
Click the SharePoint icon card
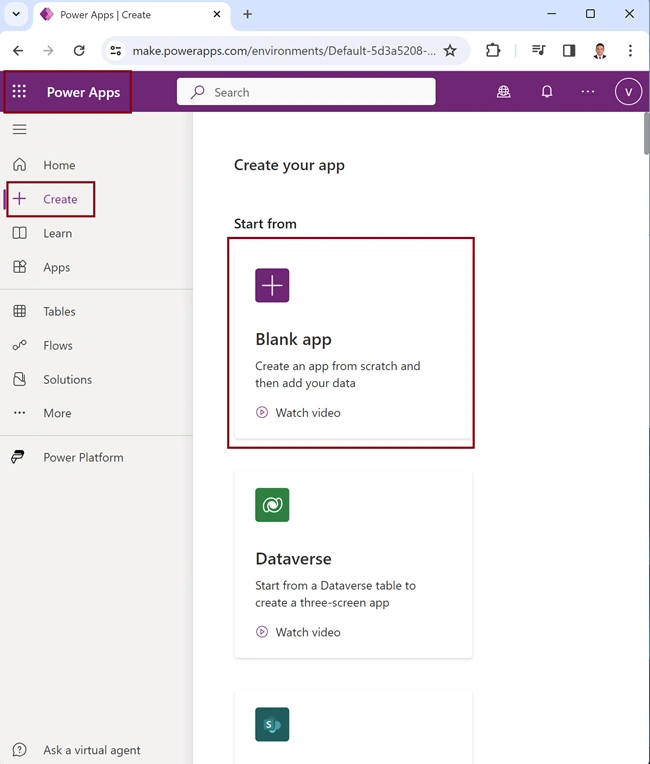coord(272,724)
